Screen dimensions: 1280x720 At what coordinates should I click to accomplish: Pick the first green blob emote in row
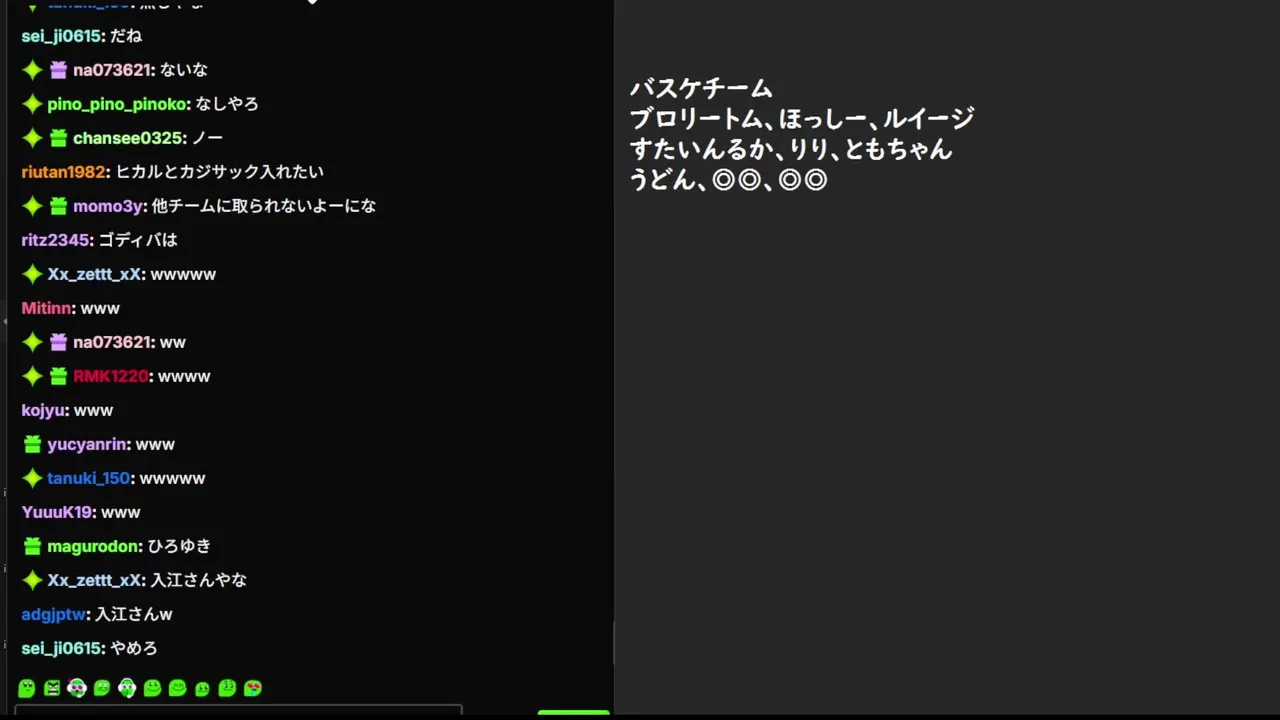click(27, 688)
